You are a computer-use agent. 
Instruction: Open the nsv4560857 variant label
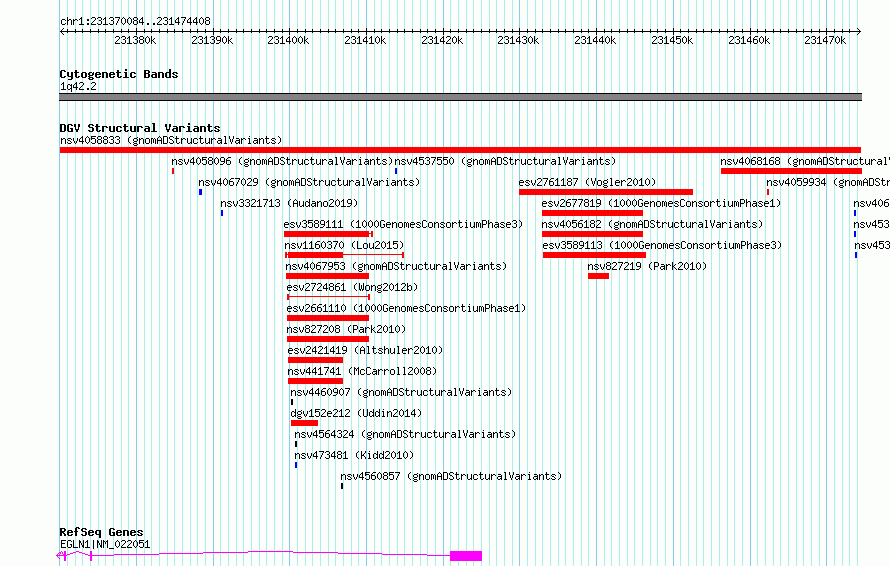[x=451, y=476]
